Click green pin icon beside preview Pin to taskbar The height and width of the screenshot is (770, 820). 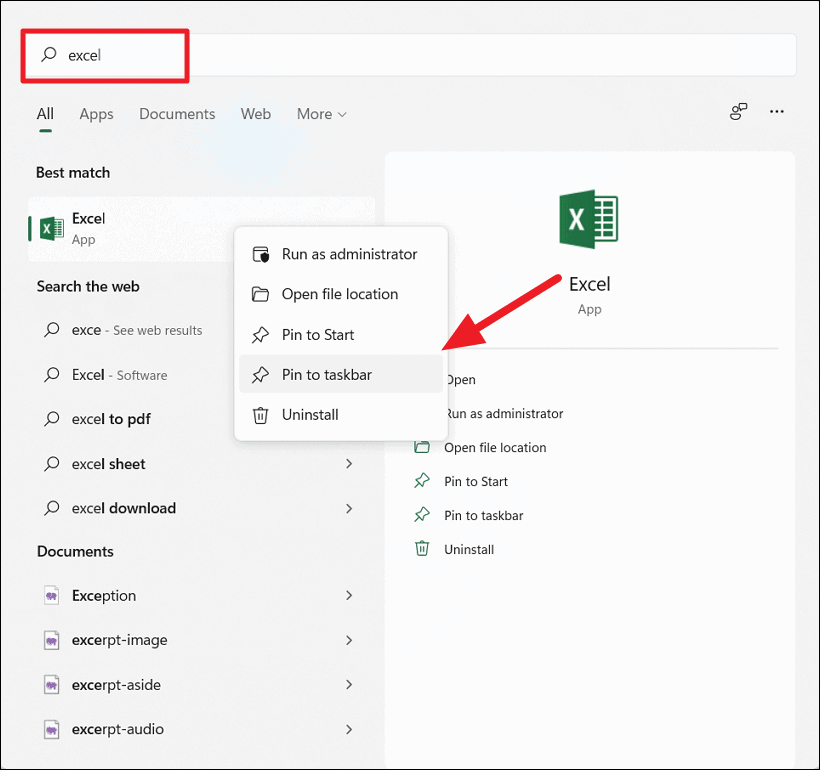[x=422, y=515]
